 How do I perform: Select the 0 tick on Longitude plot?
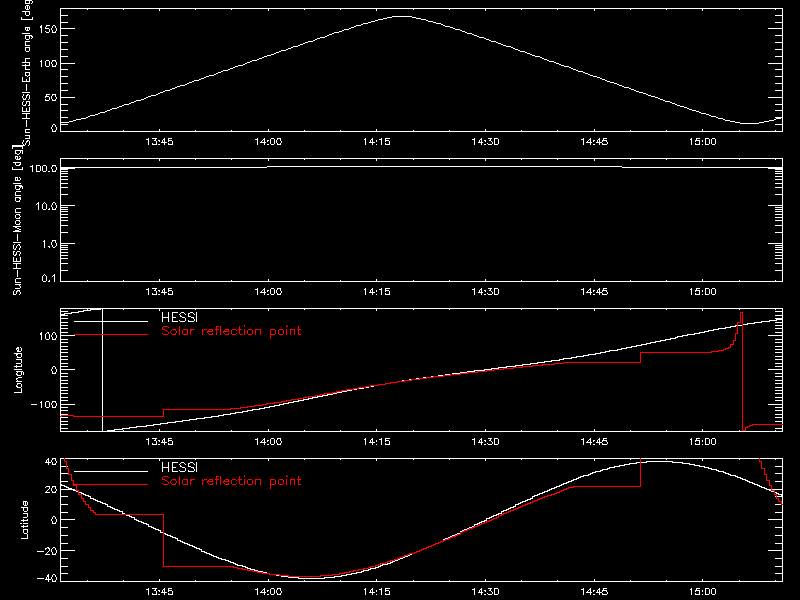coord(54,370)
